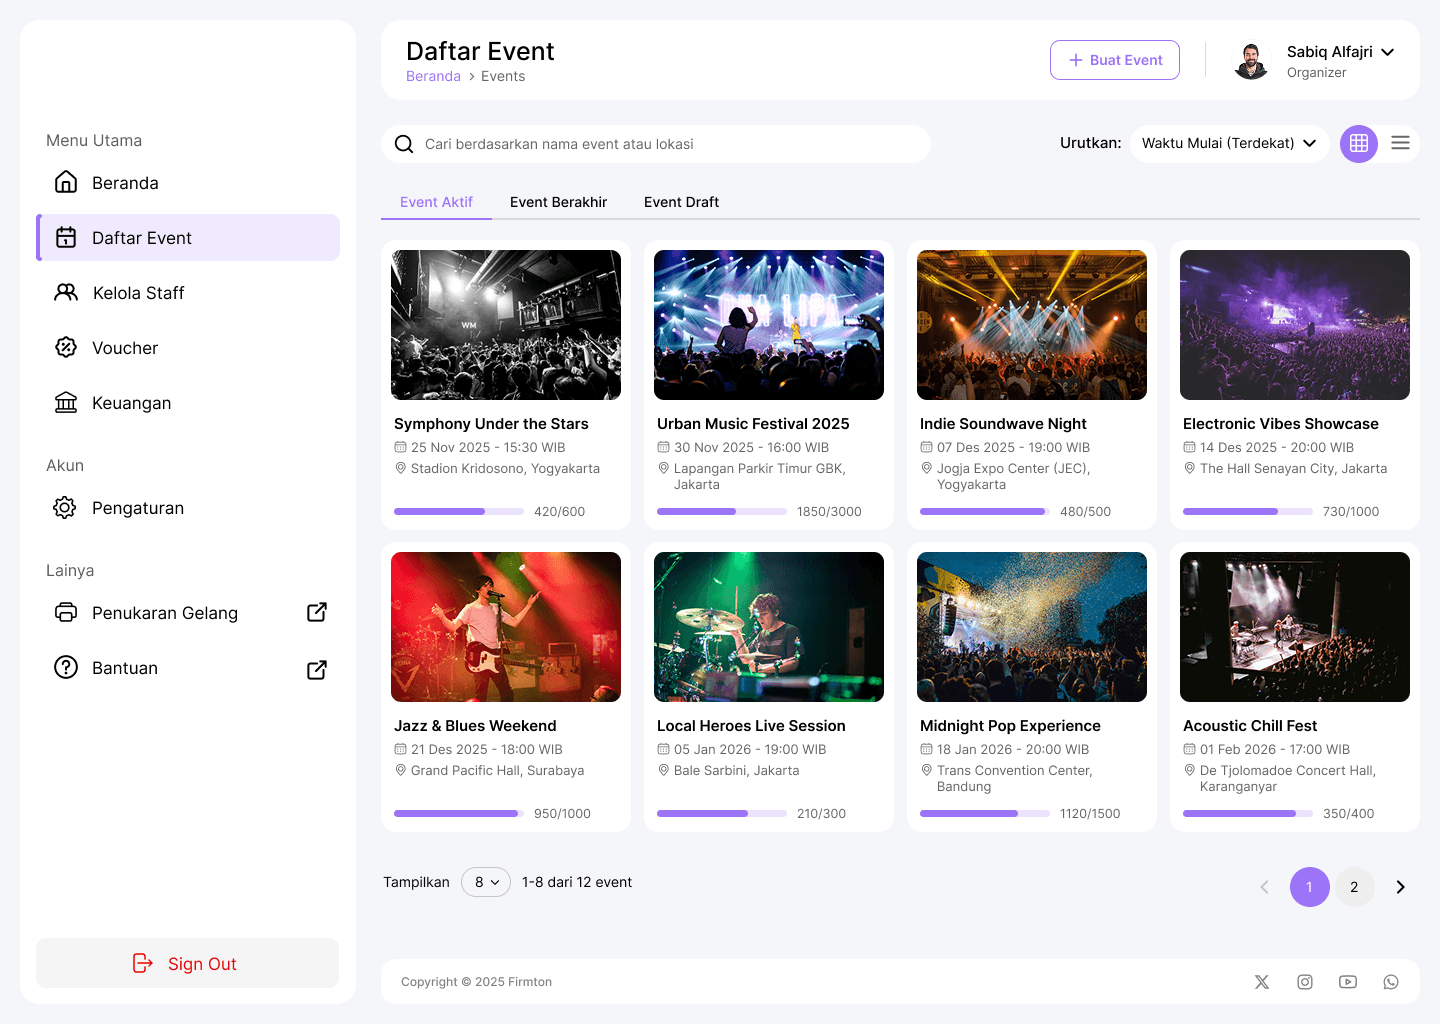Click the Daftar Event calendar icon

66,237
